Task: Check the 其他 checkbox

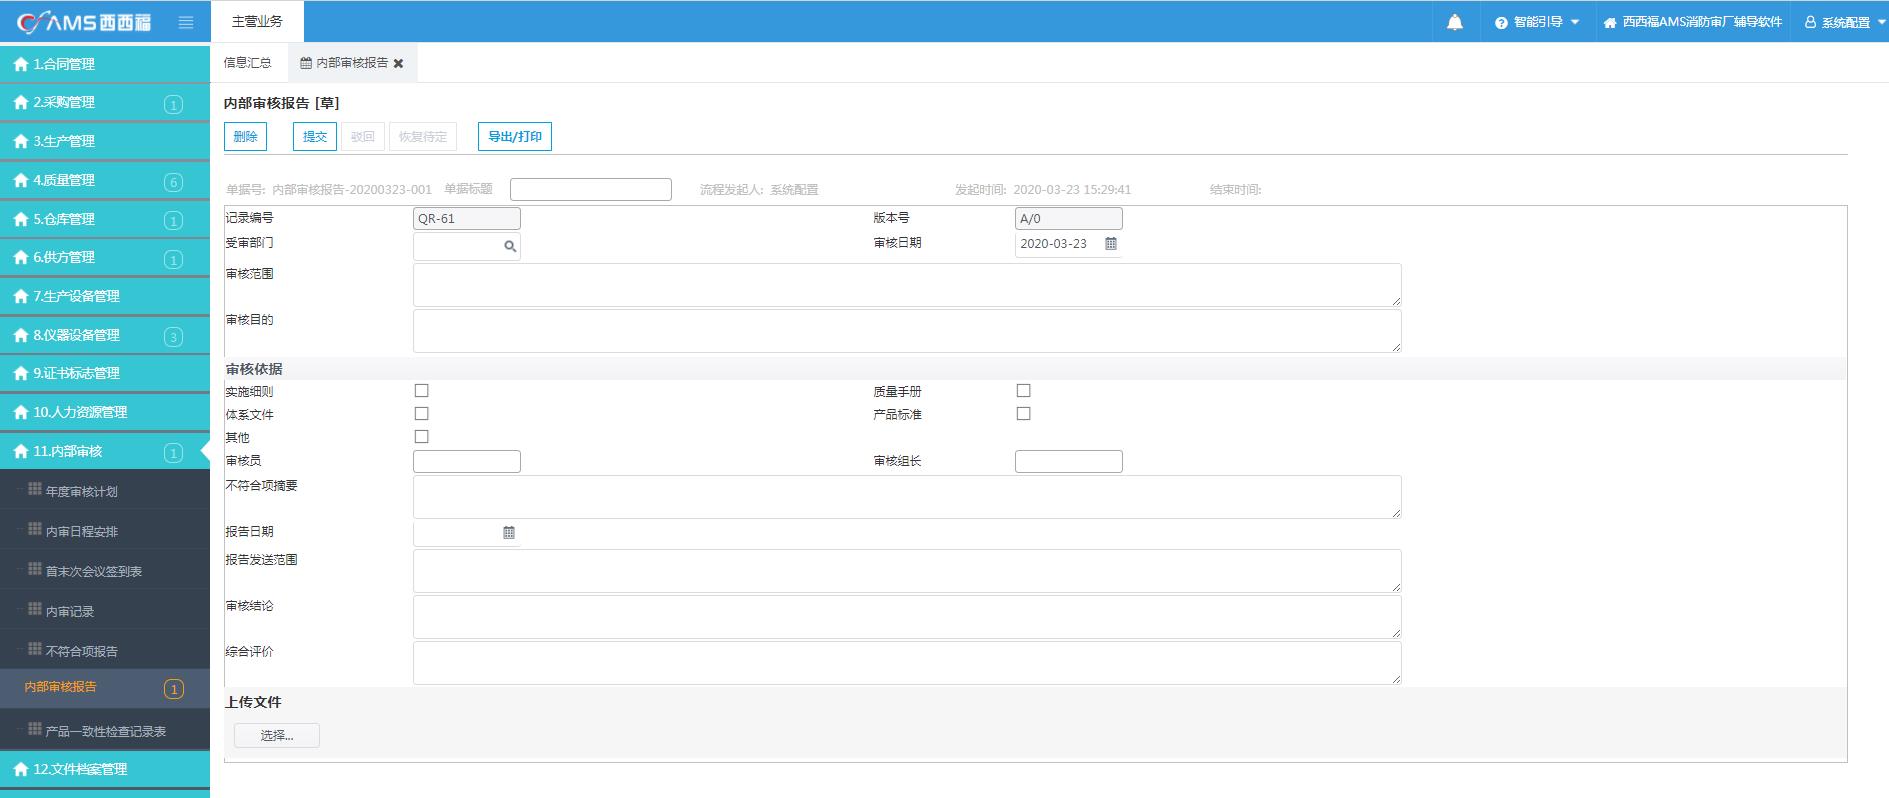Action: pyautogui.click(x=422, y=437)
